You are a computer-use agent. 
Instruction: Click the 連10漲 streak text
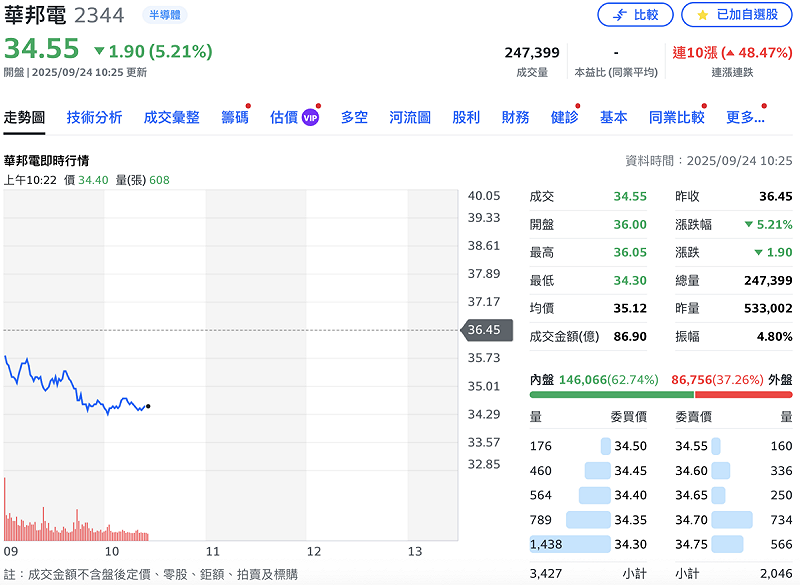695,53
